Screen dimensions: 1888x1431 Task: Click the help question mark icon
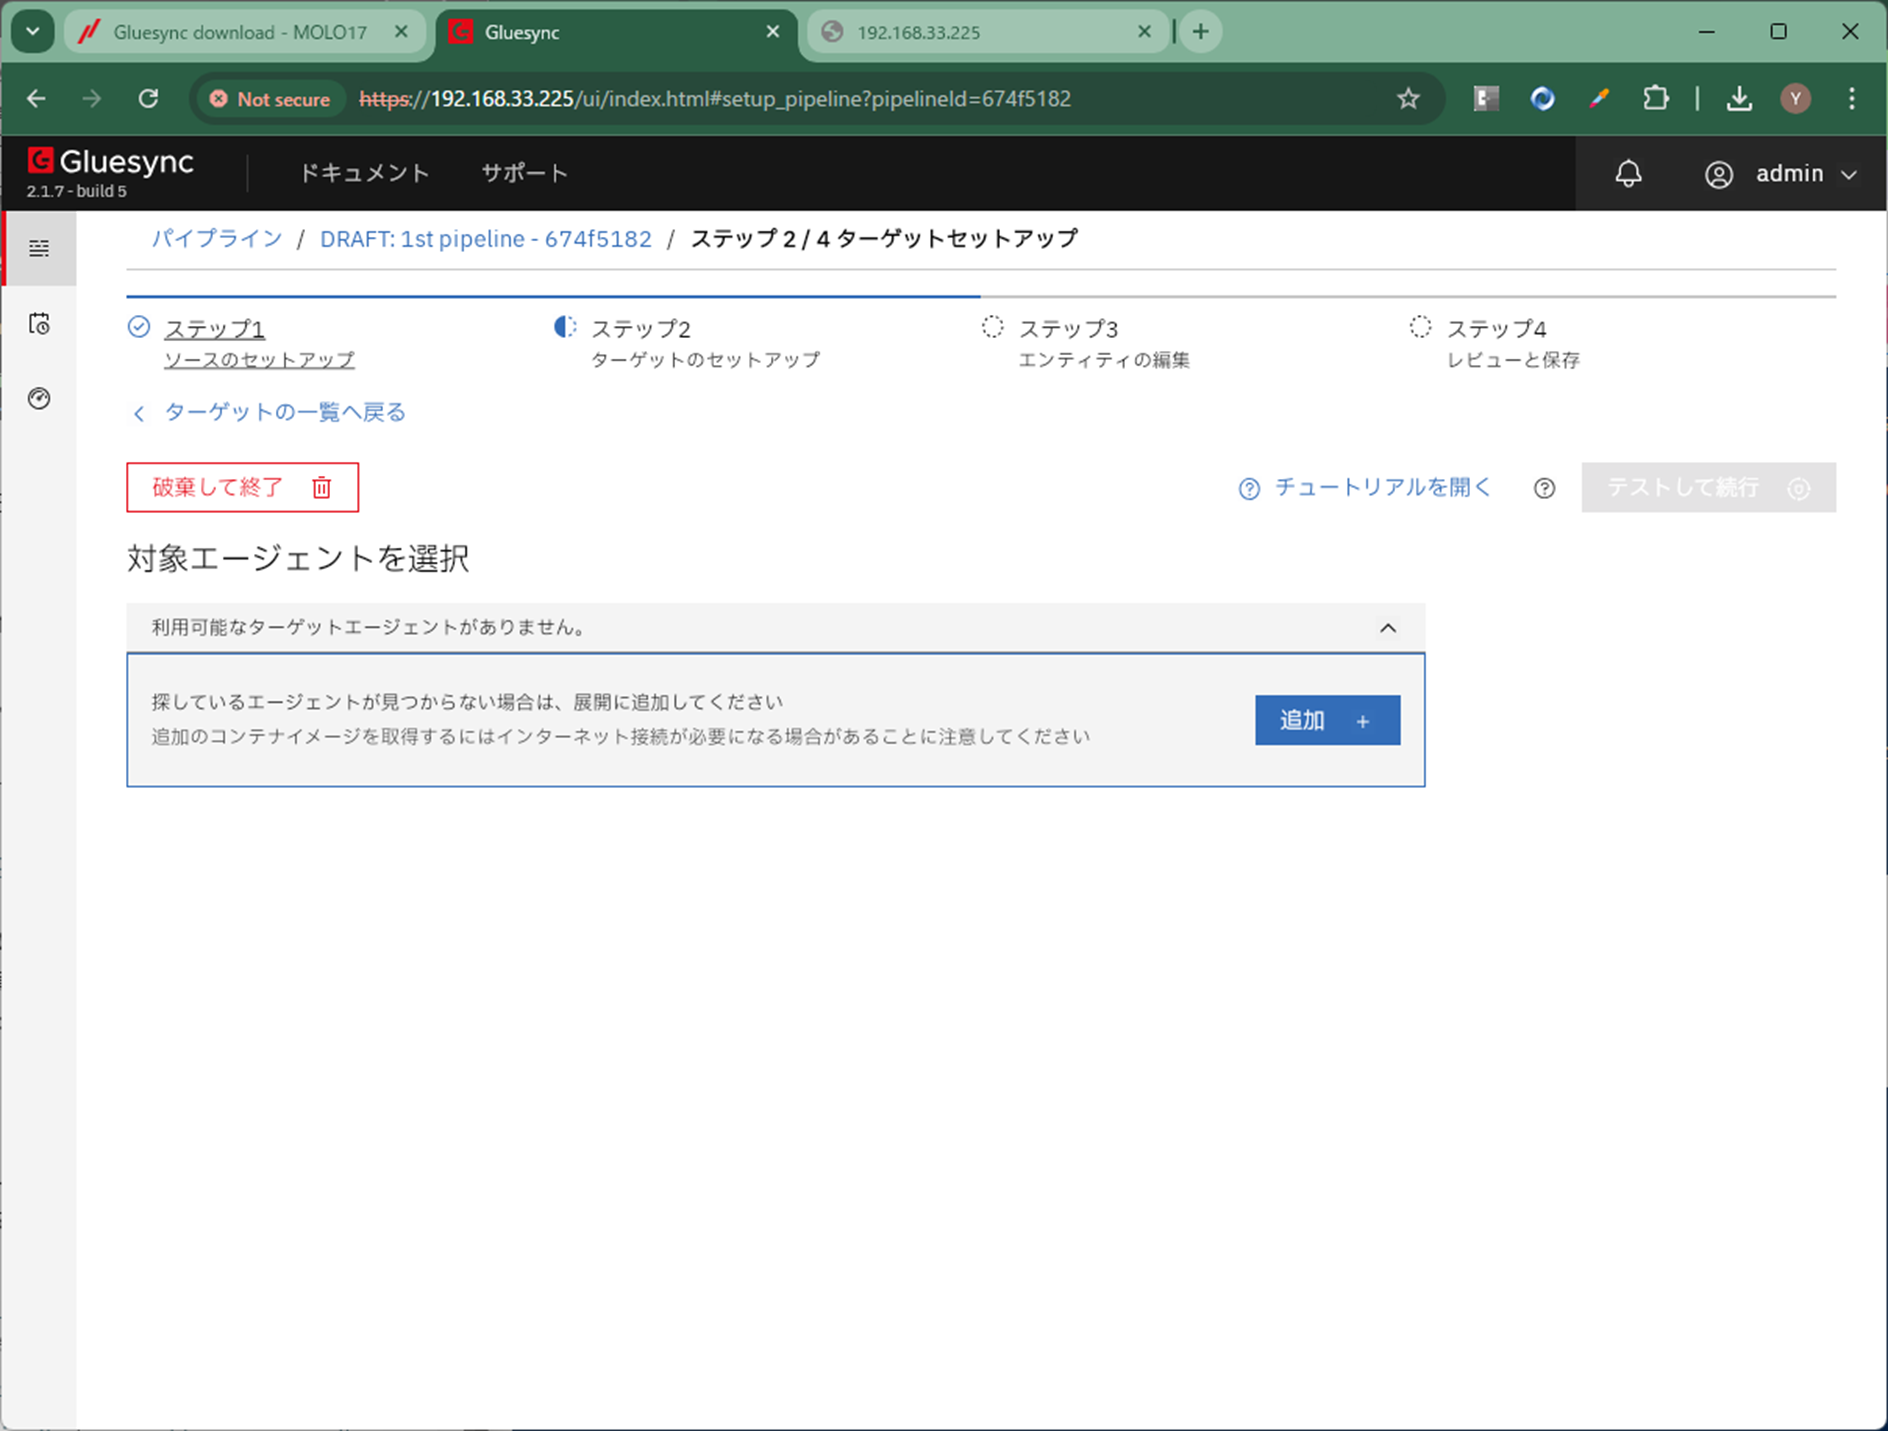click(1544, 488)
